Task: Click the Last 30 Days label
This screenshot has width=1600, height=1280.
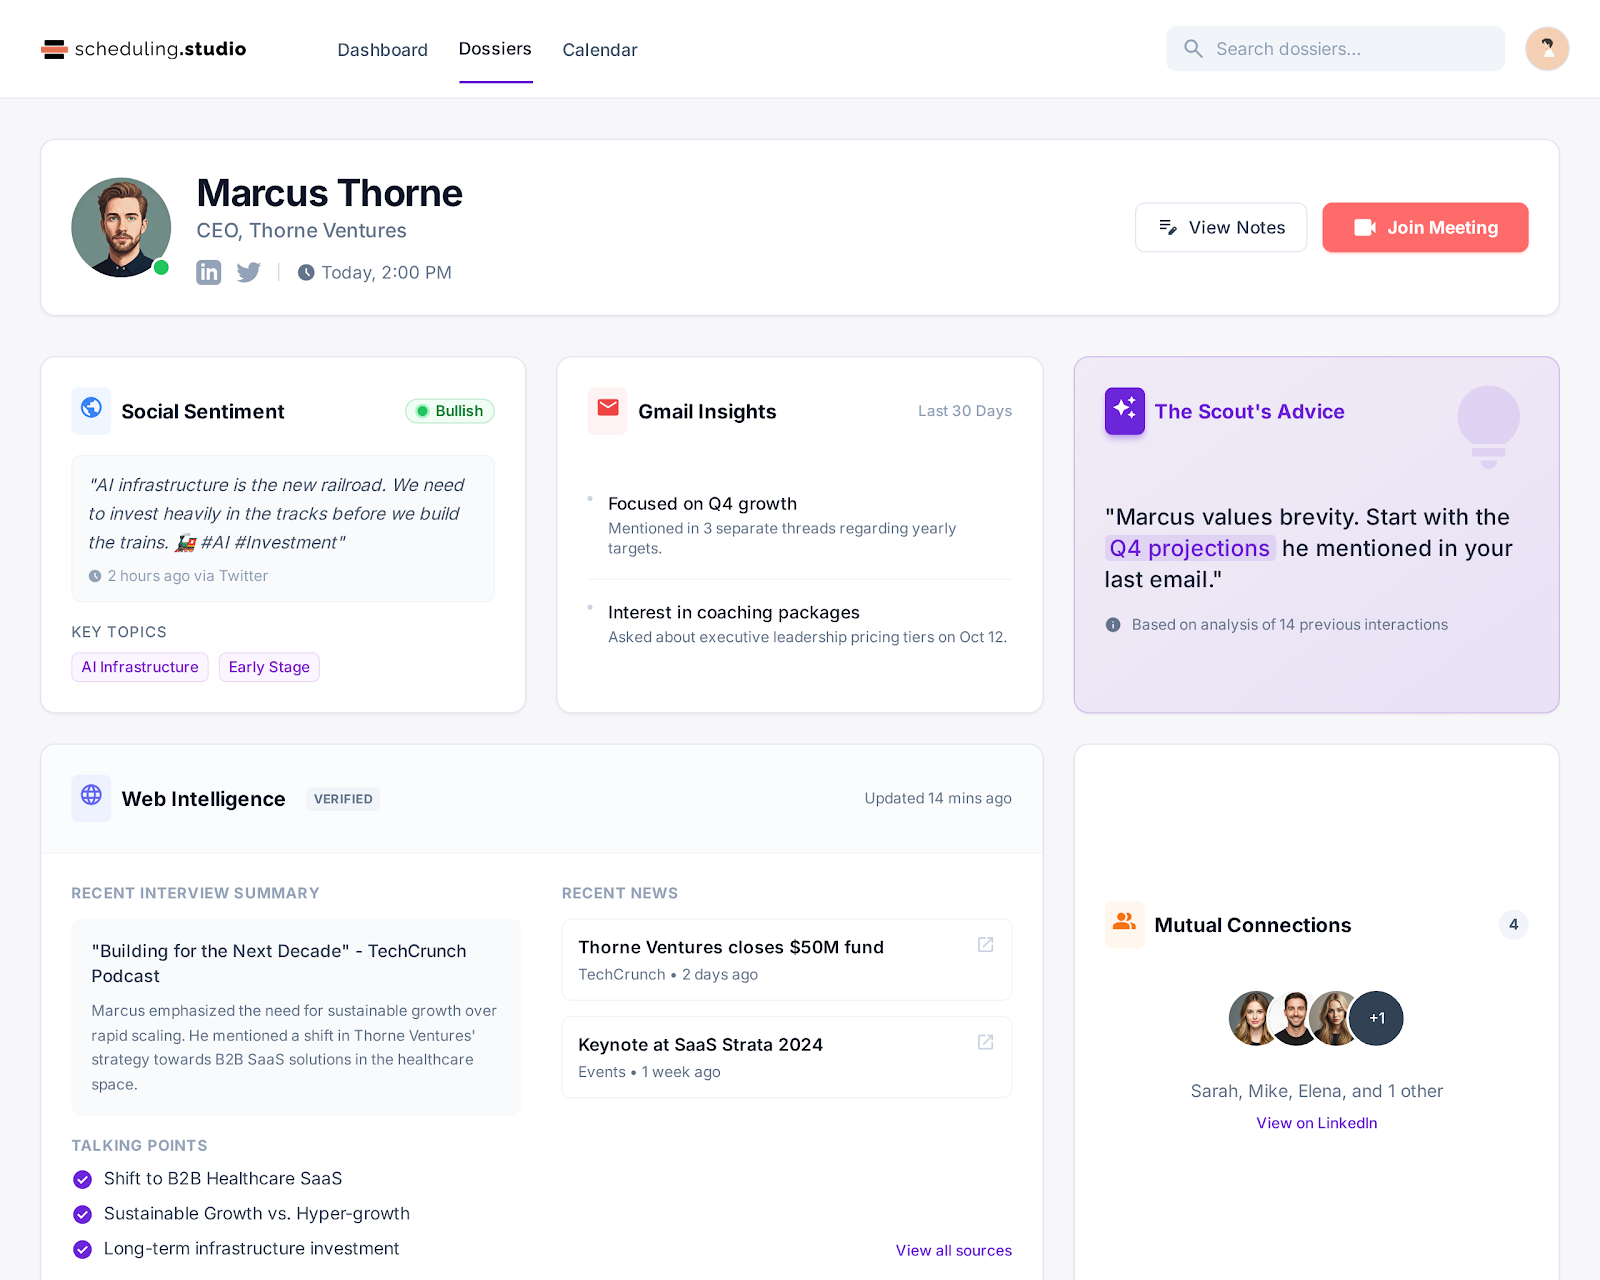Action: point(965,411)
